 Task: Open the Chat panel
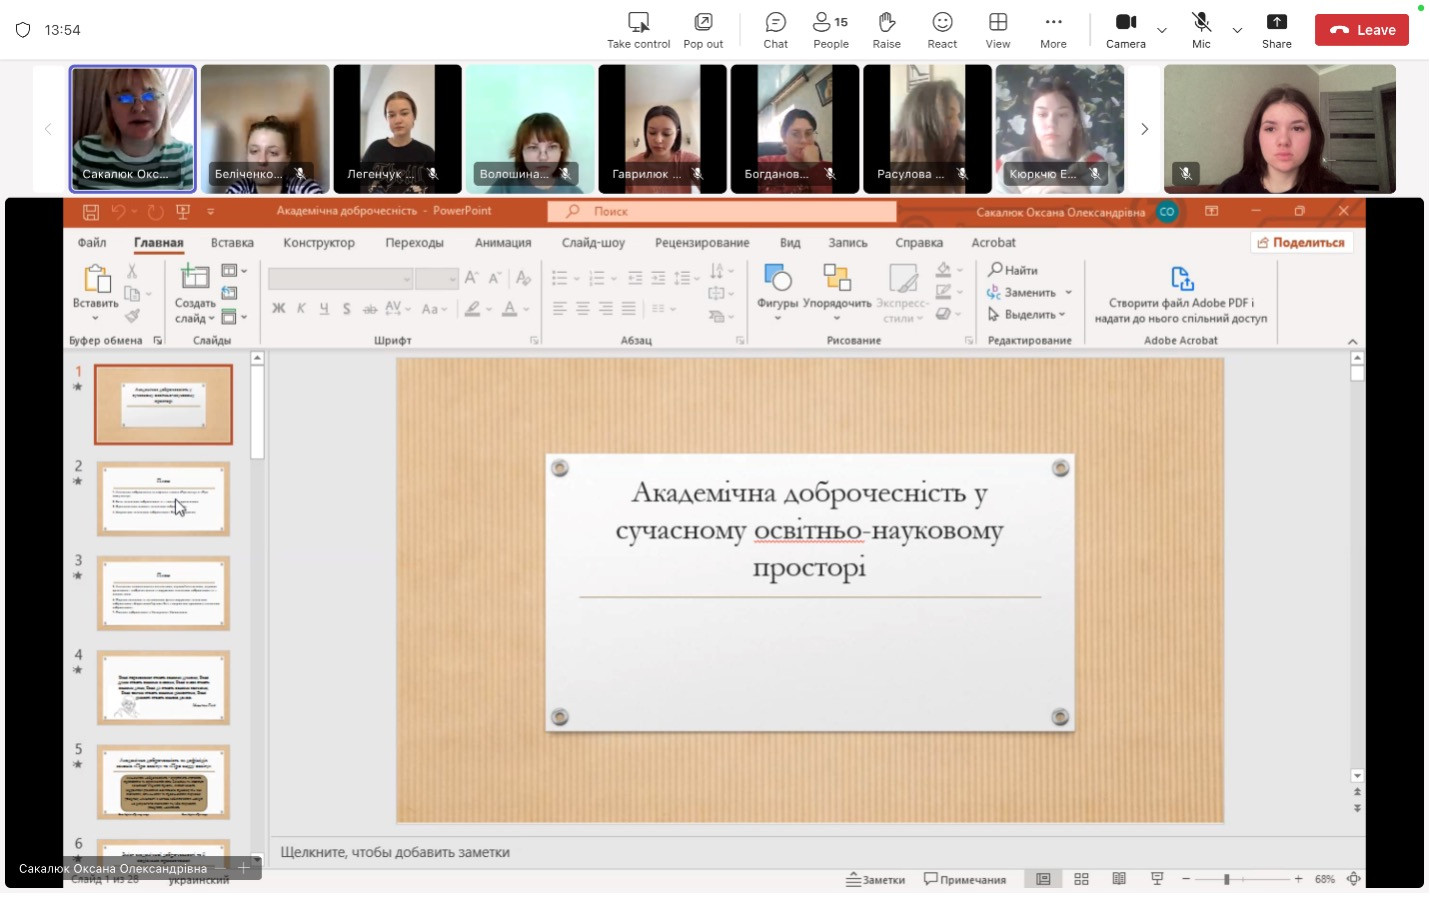click(x=775, y=30)
